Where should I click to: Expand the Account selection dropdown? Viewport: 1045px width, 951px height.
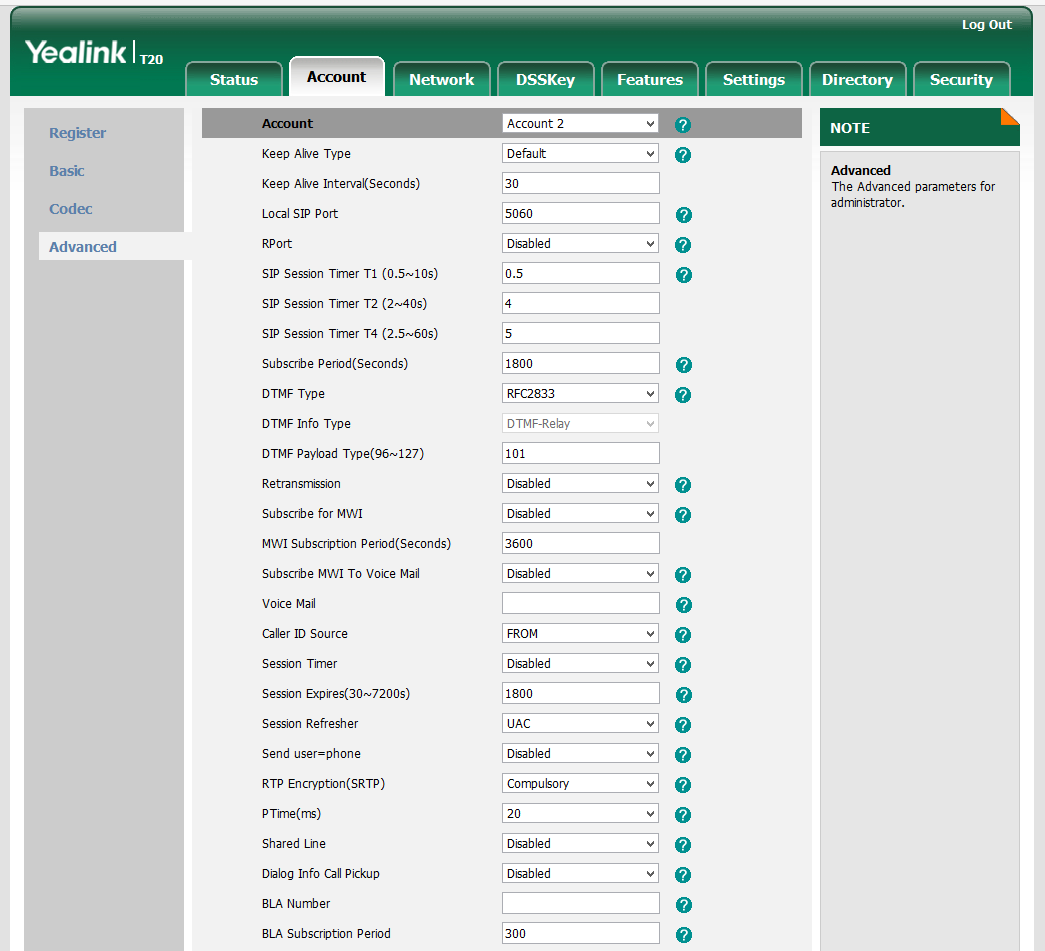point(580,124)
